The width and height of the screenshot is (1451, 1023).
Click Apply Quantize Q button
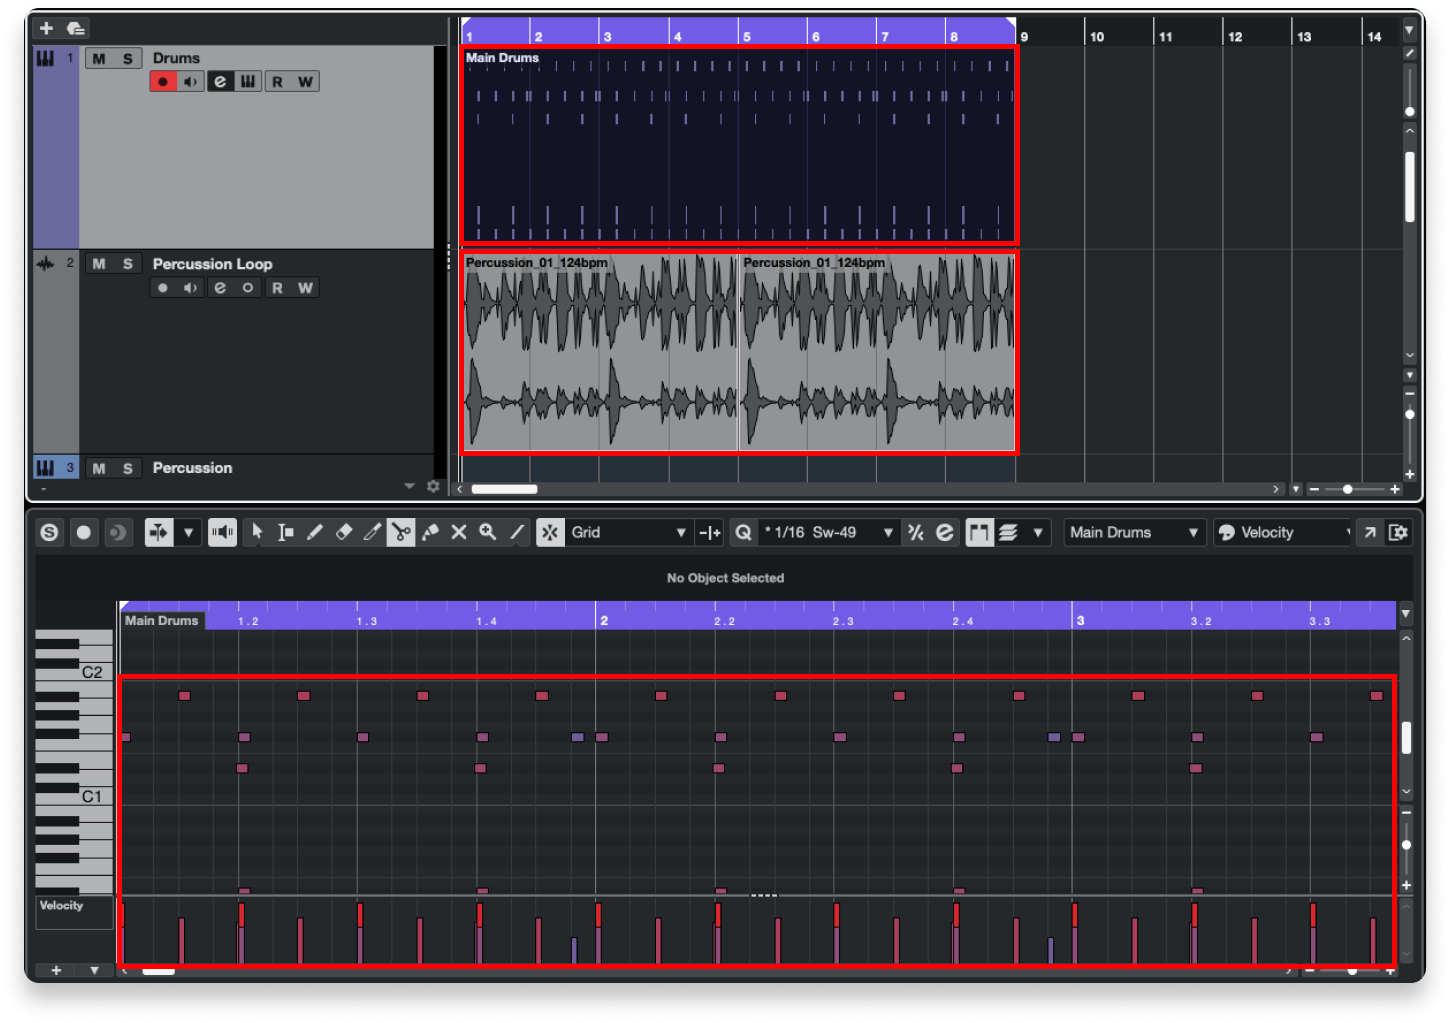(743, 532)
